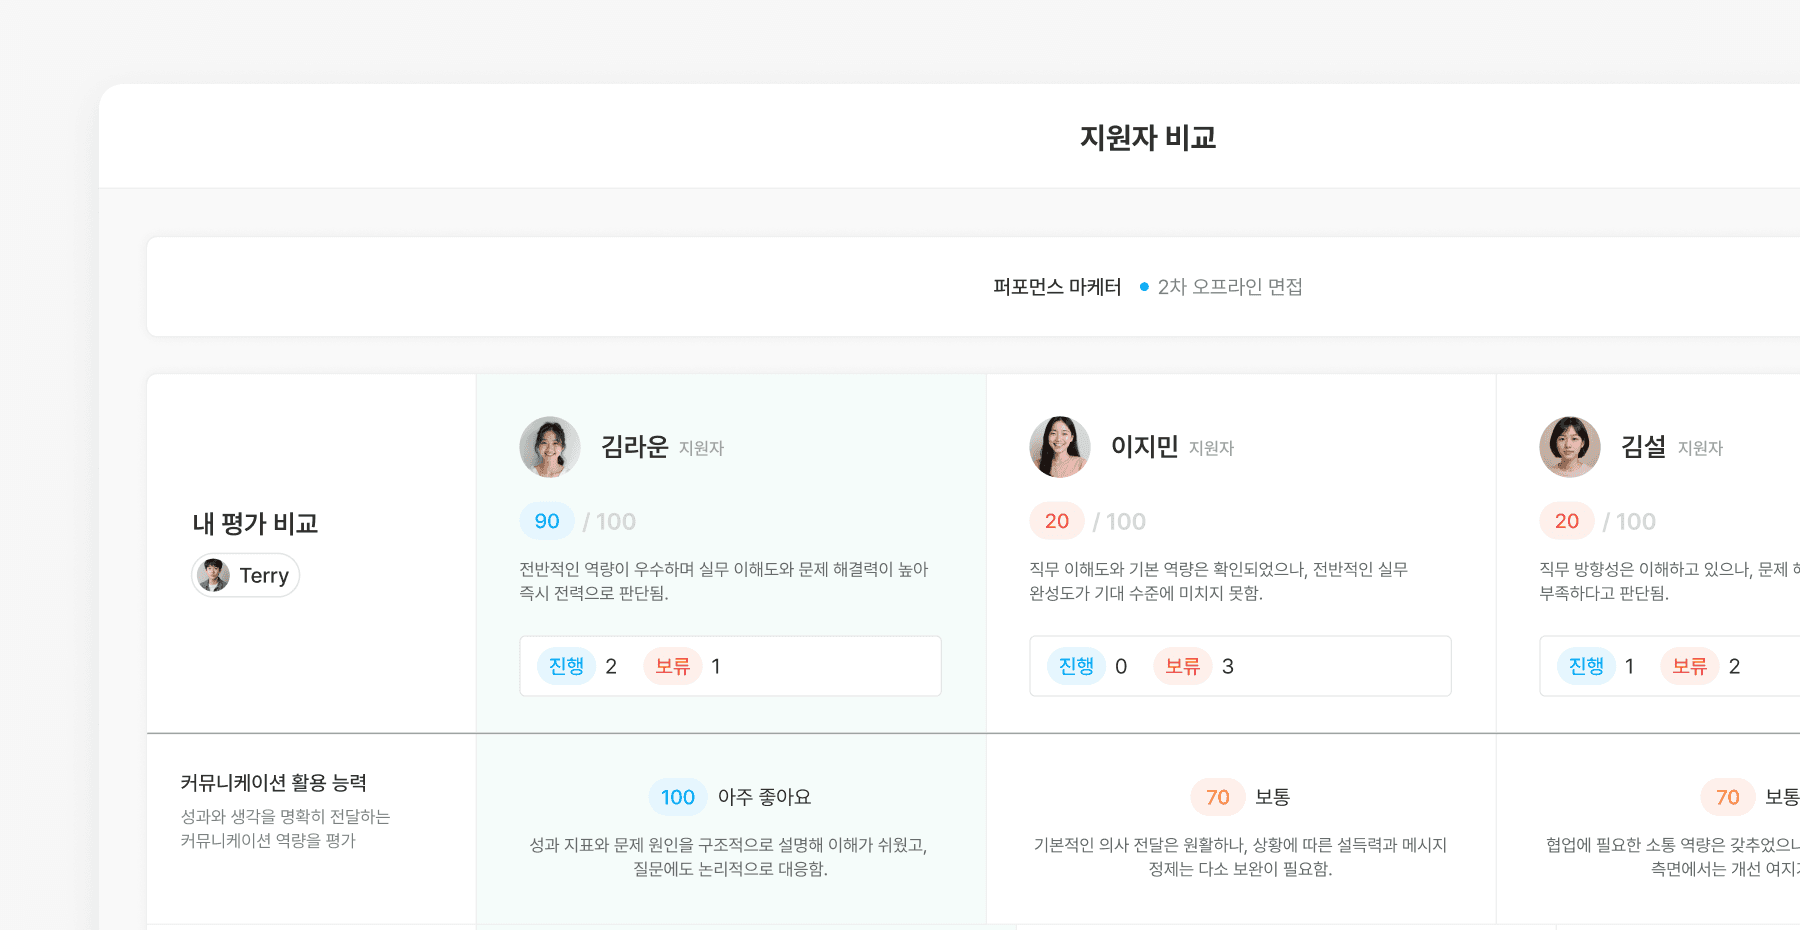The width and height of the screenshot is (1800, 930).
Task: Select the 2차 오프라인 면접 stage label
Action: pos(1230,287)
